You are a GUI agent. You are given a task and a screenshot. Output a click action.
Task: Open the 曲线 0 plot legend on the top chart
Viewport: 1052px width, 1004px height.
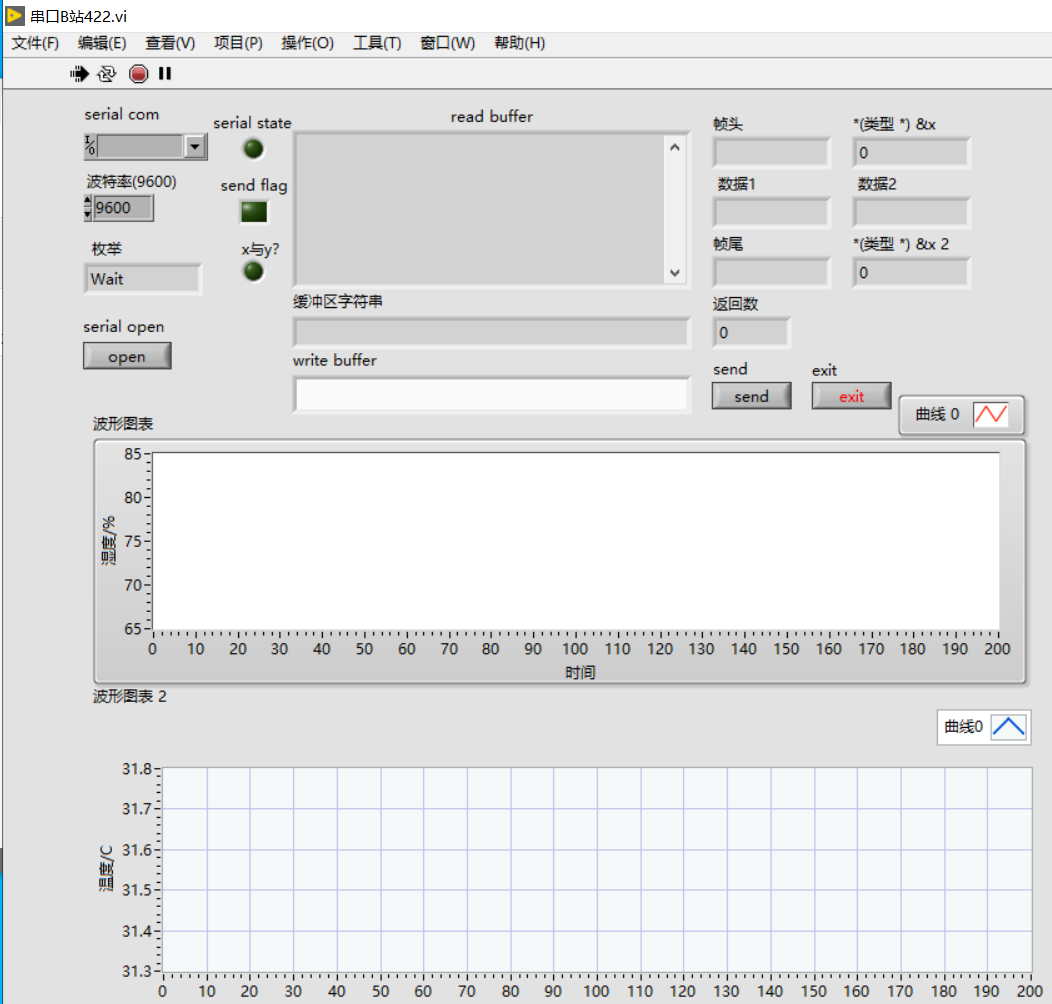pos(960,414)
